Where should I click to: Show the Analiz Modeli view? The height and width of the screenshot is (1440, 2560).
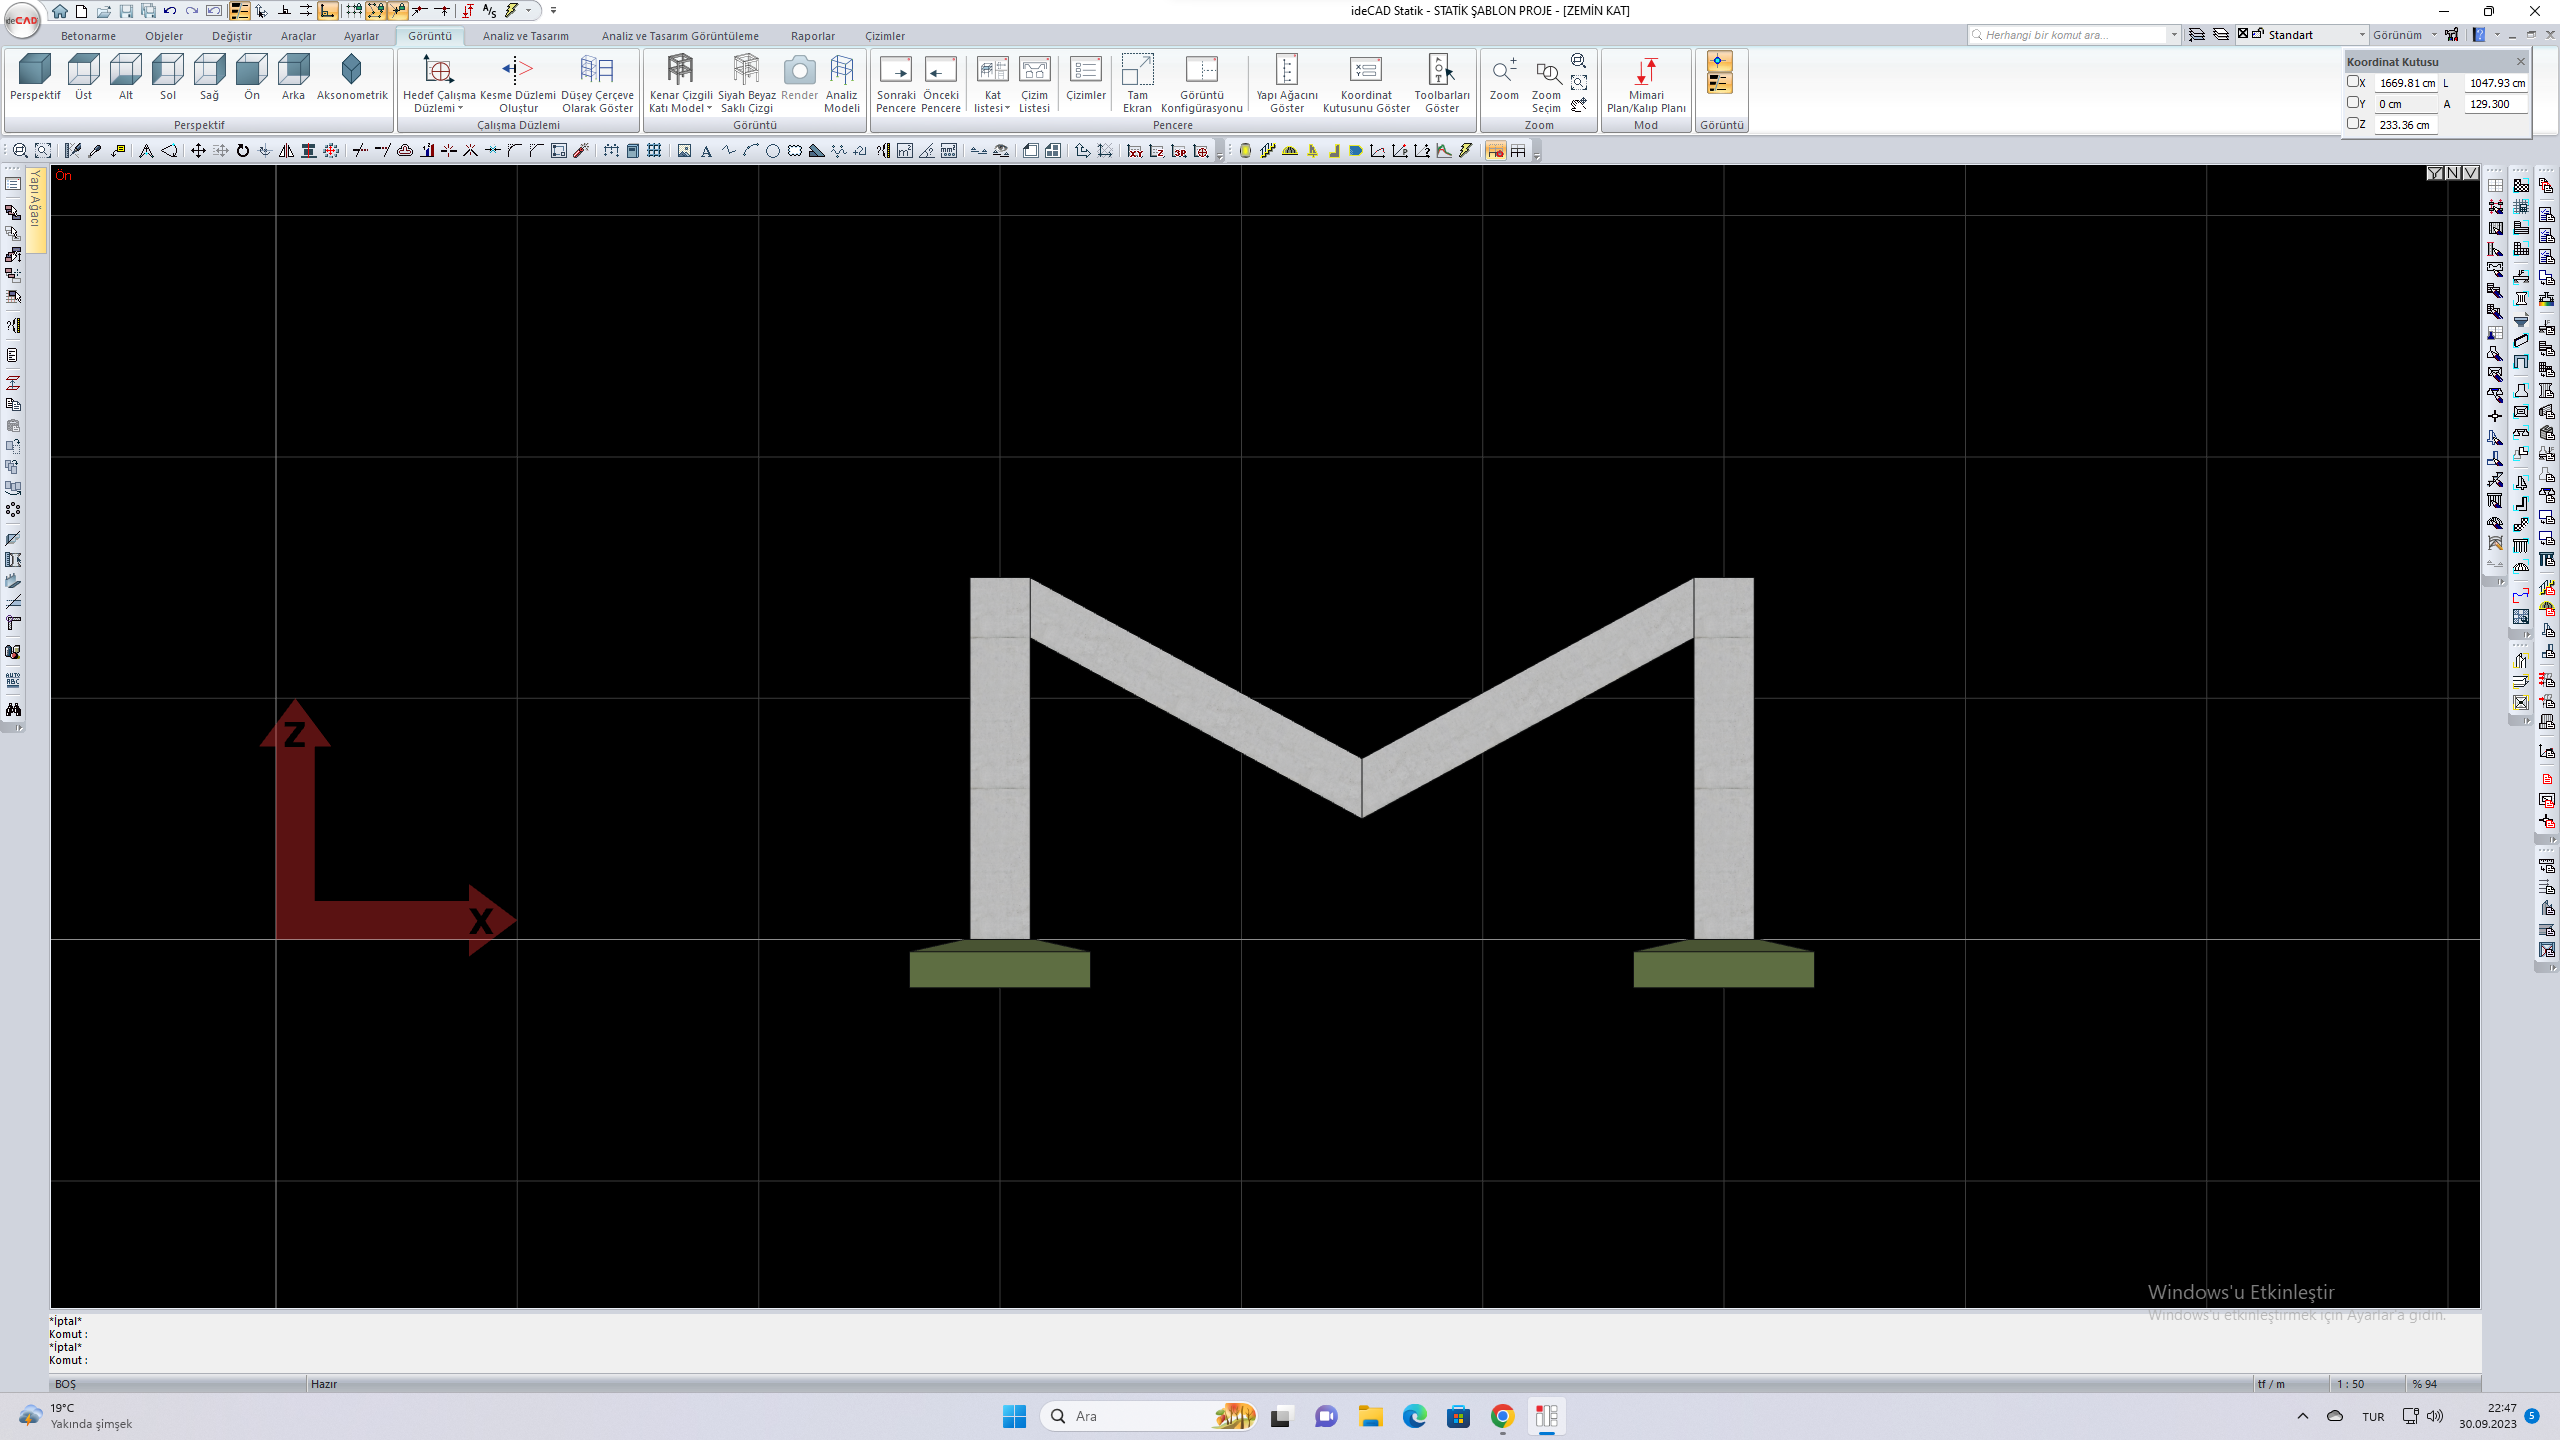coord(842,84)
